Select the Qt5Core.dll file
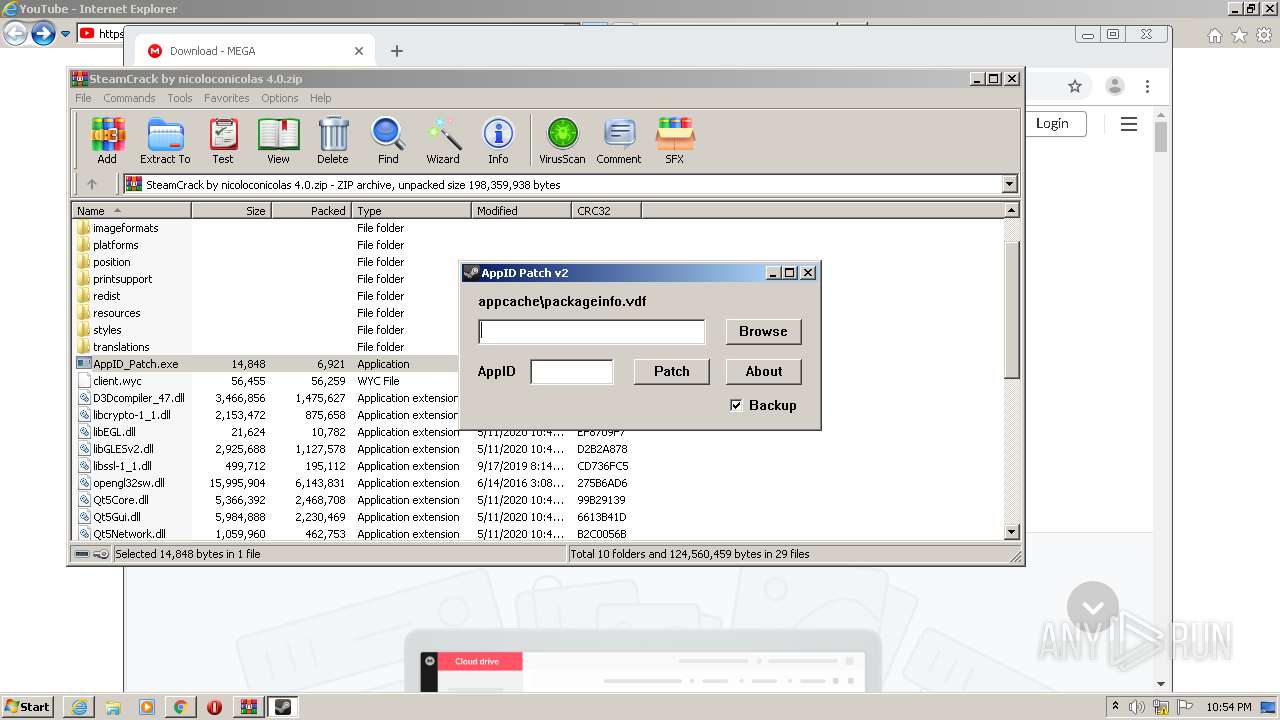The image size is (1280, 720). [121, 500]
